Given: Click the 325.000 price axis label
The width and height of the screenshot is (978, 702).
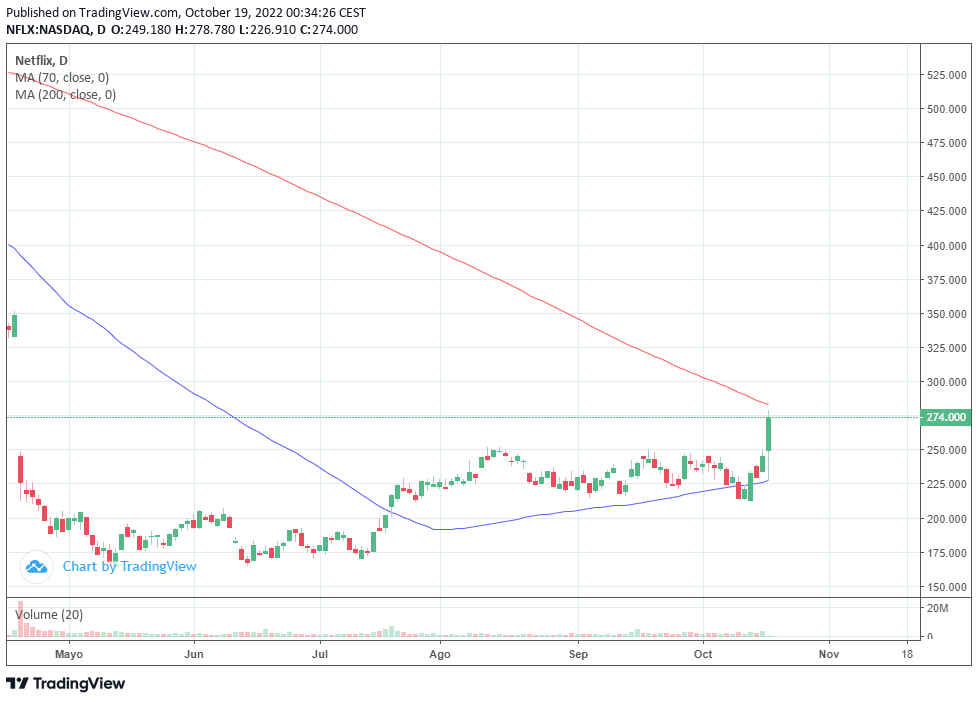Looking at the screenshot, I should [x=946, y=348].
